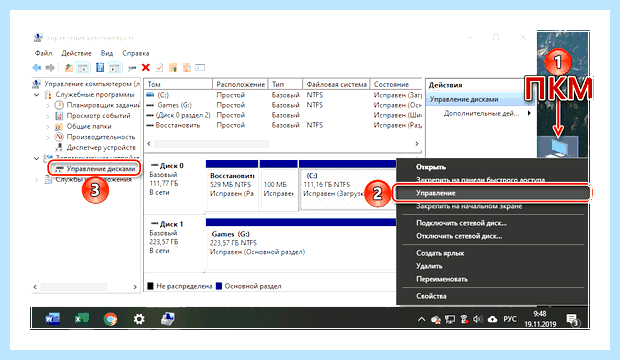Select Computer Management taskbar icon
This screenshot has width=620, height=360.
tap(168, 318)
